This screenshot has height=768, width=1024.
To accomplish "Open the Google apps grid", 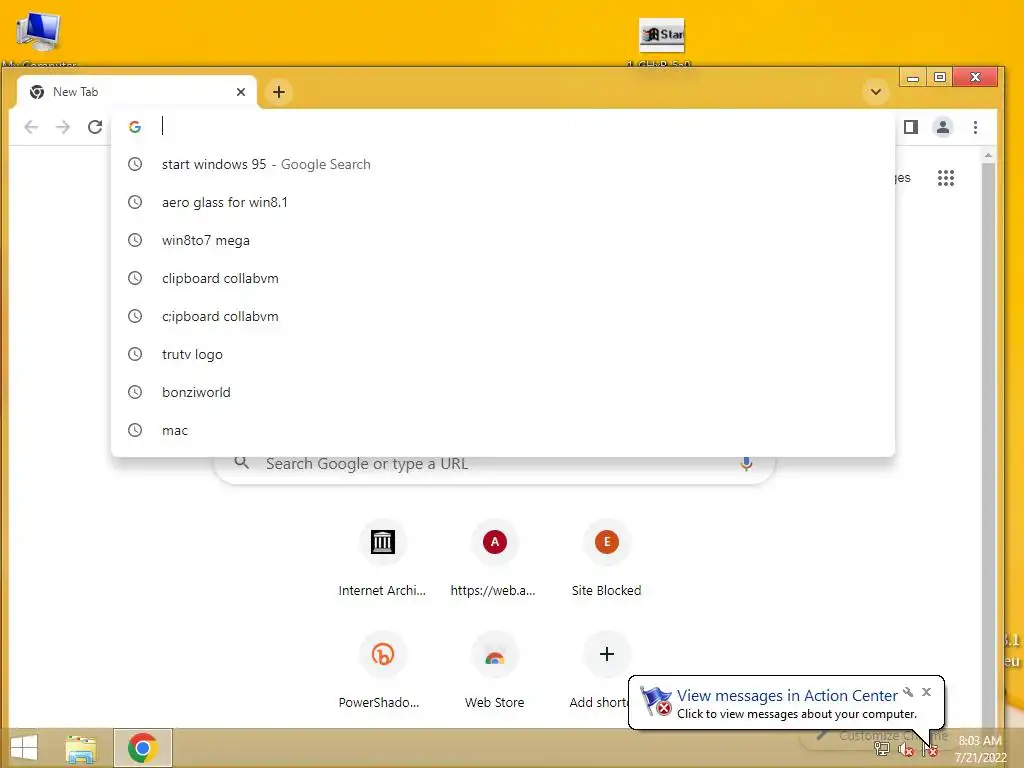I will point(946,178).
